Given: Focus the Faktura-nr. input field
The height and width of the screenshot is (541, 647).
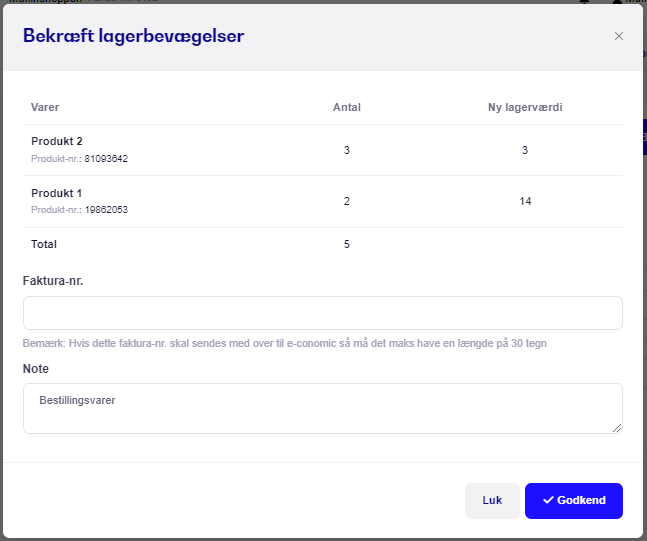Looking at the screenshot, I should click(323, 313).
